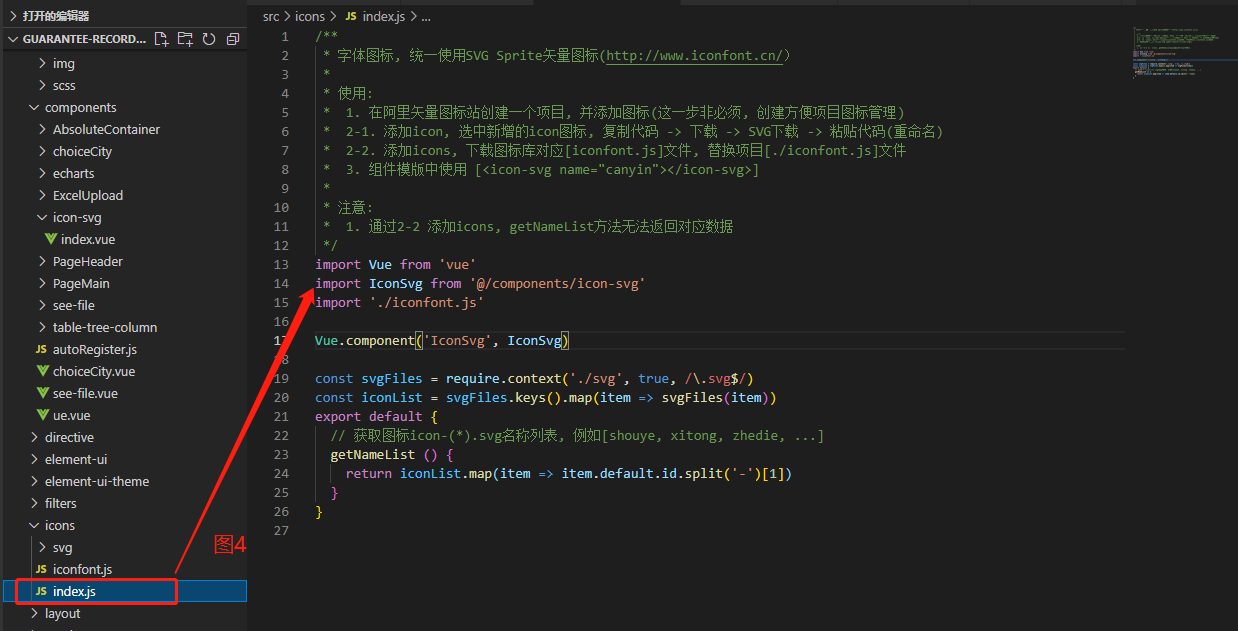The width and height of the screenshot is (1238, 631).
Task: Expand the layout folder chevron
Action: 34,613
